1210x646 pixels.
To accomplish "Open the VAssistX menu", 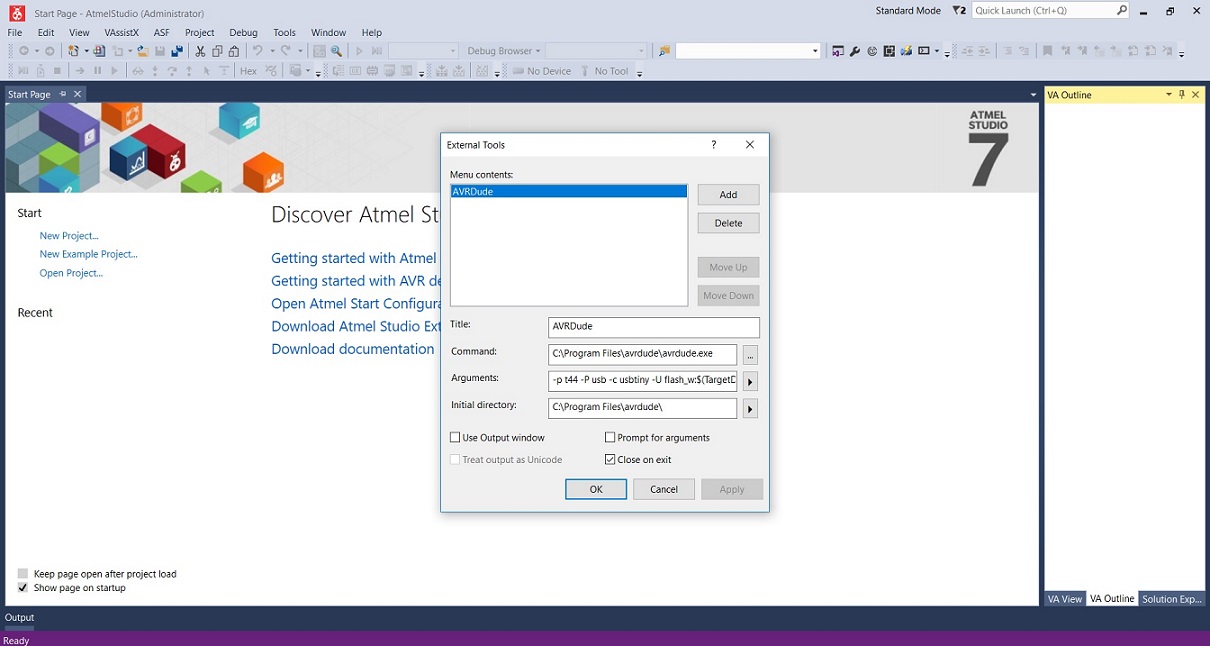I will (121, 32).
